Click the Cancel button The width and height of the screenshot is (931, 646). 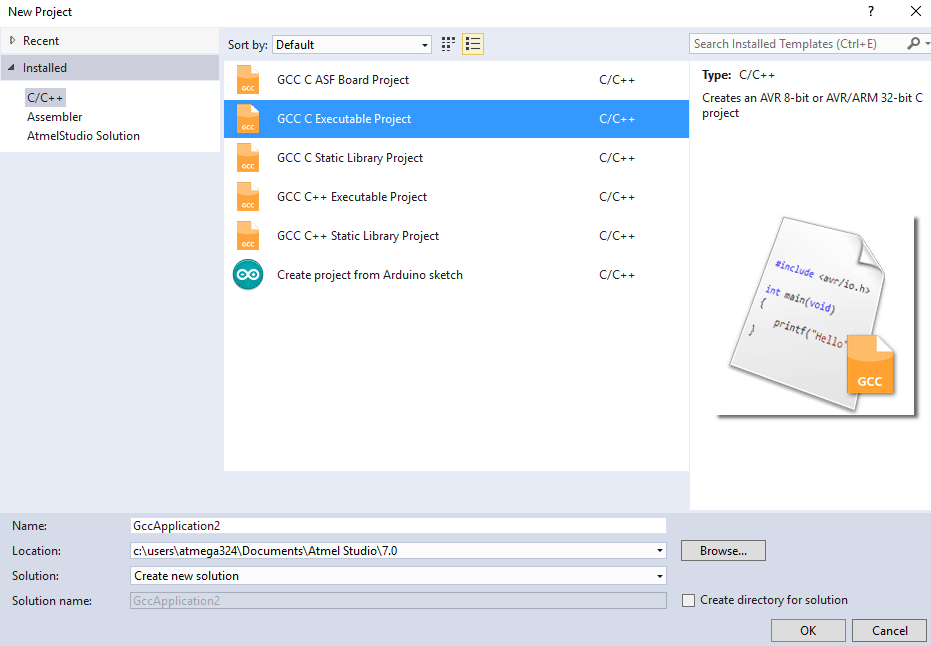pyautogui.click(x=889, y=631)
